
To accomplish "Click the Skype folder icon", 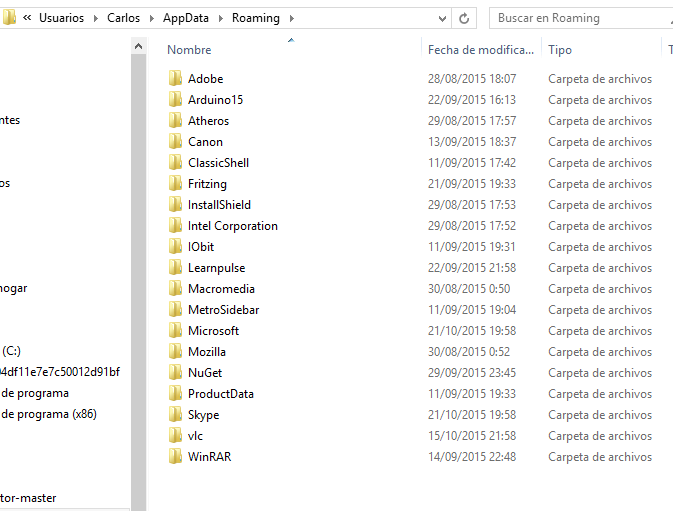I will [176, 415].
